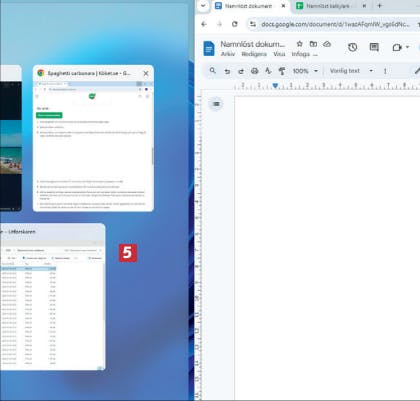Open the Vanlig text style dropdown
This screenshot has height=401, width=420.
[x=351, y=71]
